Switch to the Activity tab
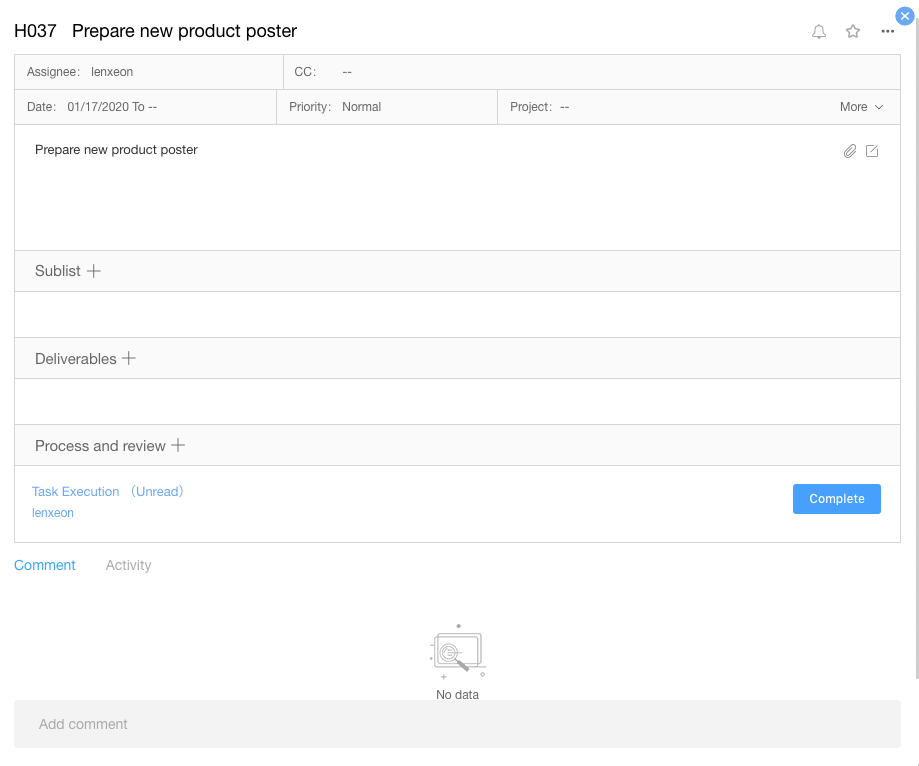 coord(128,565)
